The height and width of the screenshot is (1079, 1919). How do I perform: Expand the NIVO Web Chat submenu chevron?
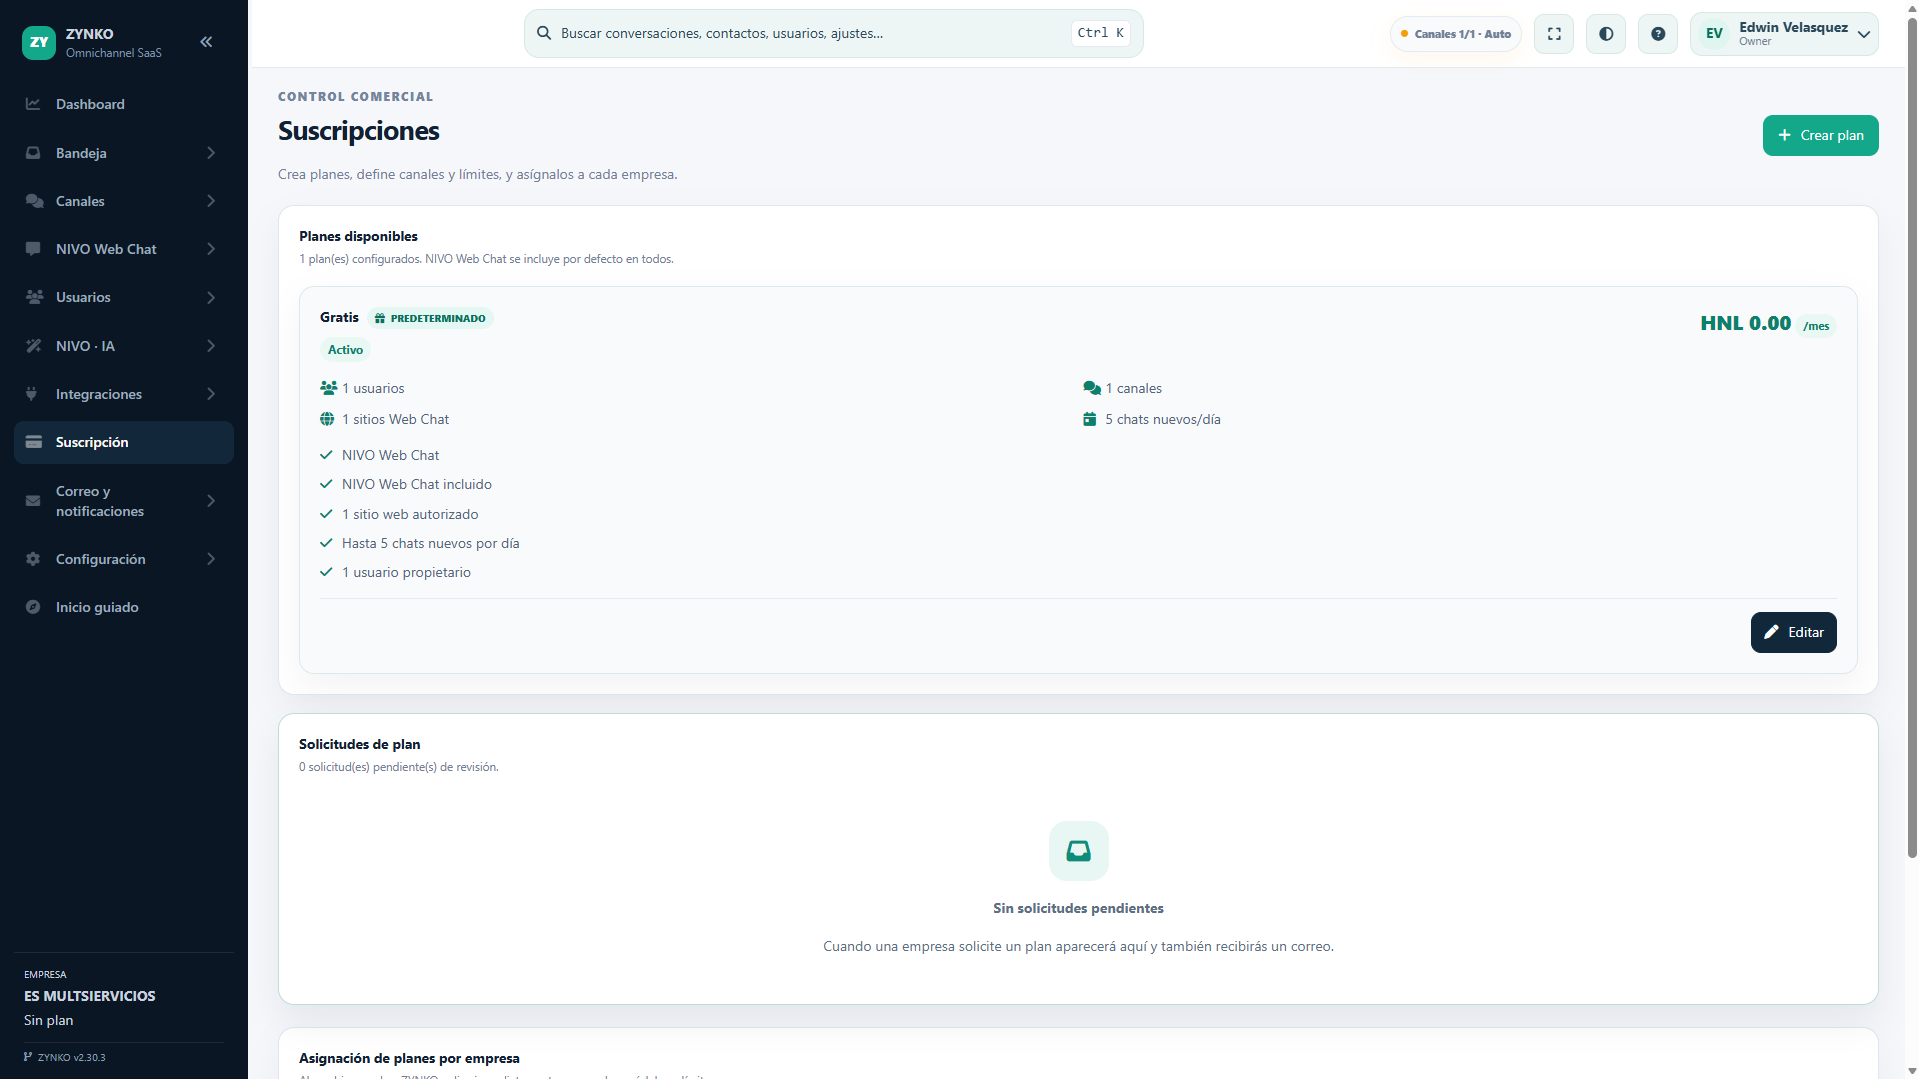[211, 249]
